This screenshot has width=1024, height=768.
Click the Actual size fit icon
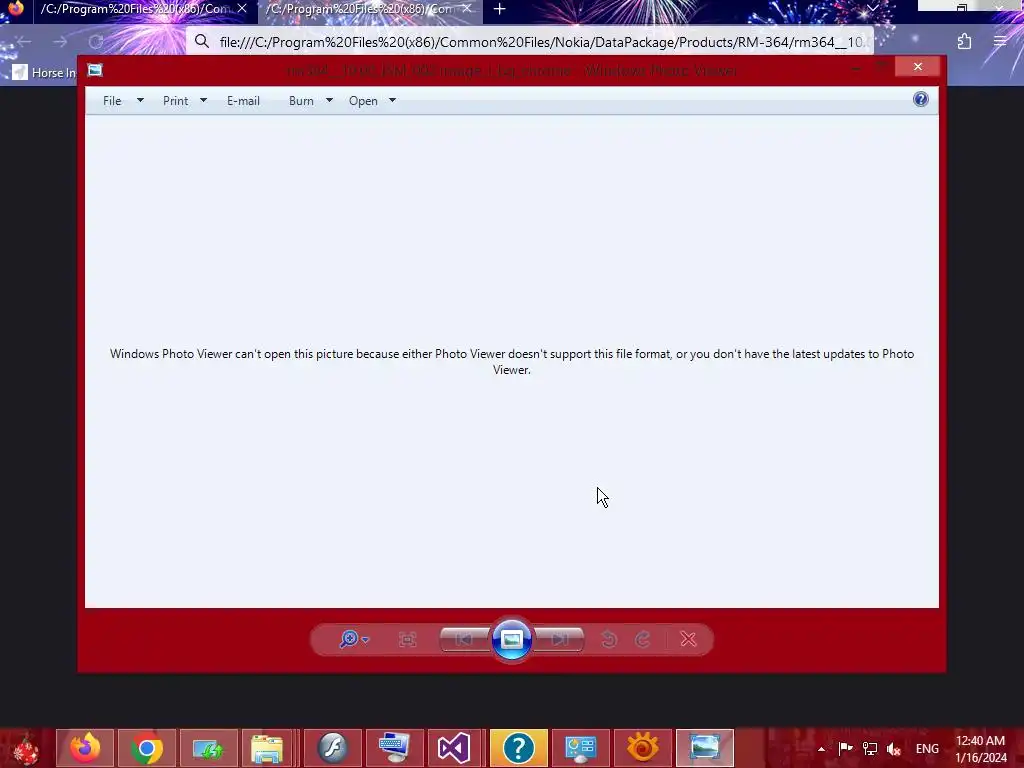pos(408,639)
